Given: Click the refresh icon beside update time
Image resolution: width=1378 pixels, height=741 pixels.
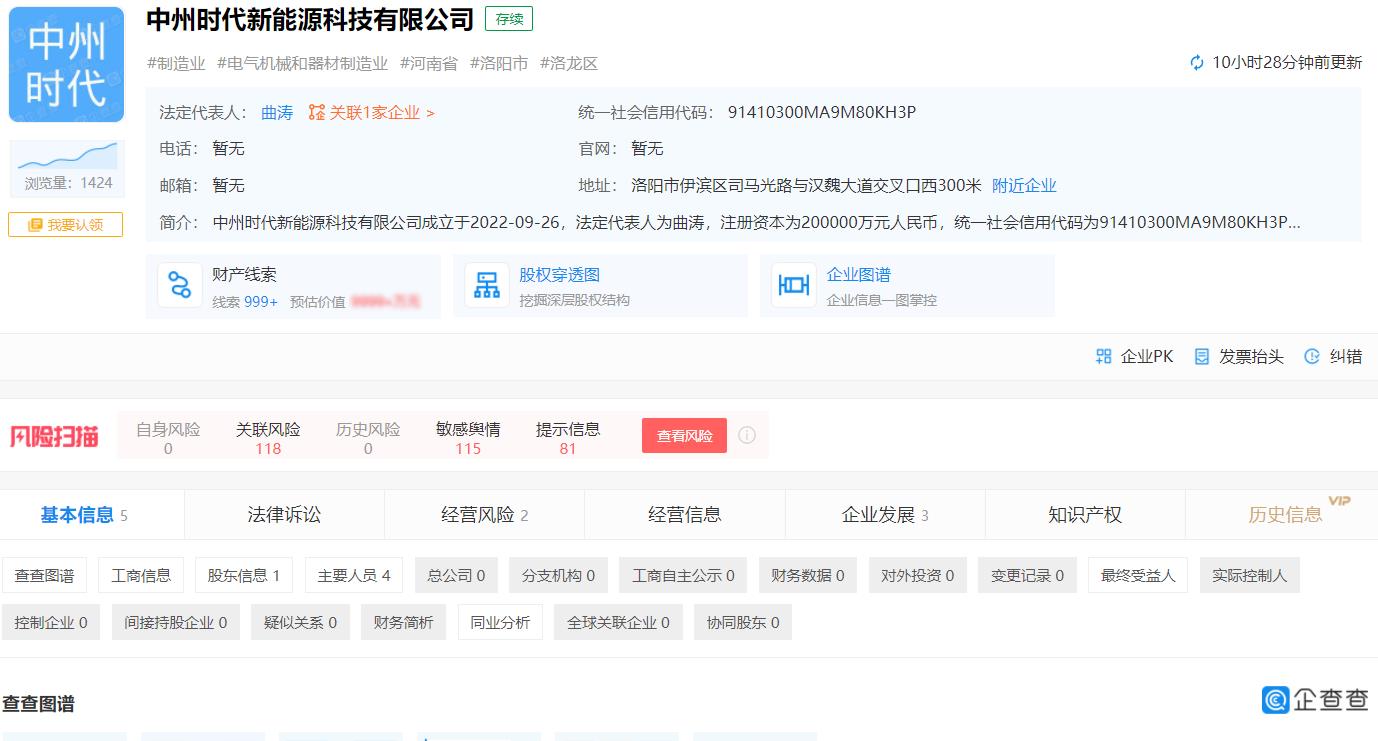Looking at the screenshot, I should click(1195, 62).
